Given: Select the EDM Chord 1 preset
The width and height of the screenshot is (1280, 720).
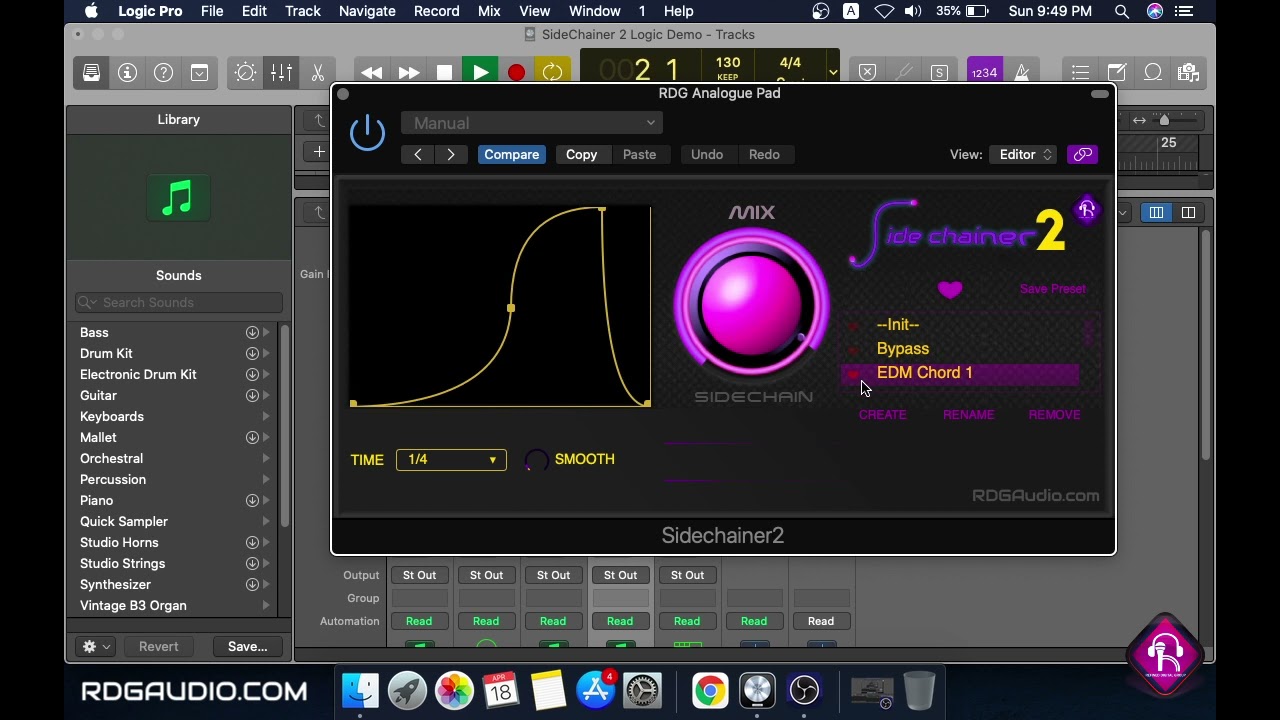Looking at the screenshot, I should pos(960,372).
